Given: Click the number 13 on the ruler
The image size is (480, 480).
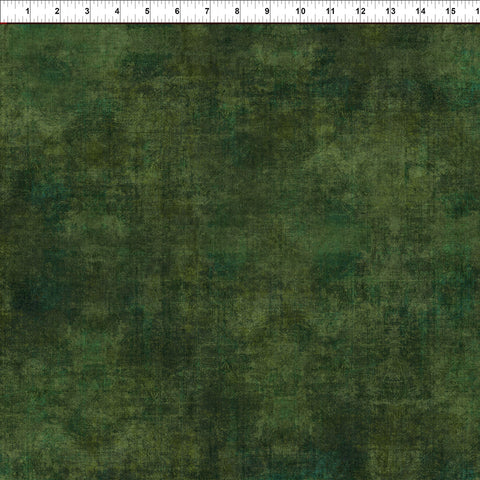Looking at the screenshot, I should (390, 11).
